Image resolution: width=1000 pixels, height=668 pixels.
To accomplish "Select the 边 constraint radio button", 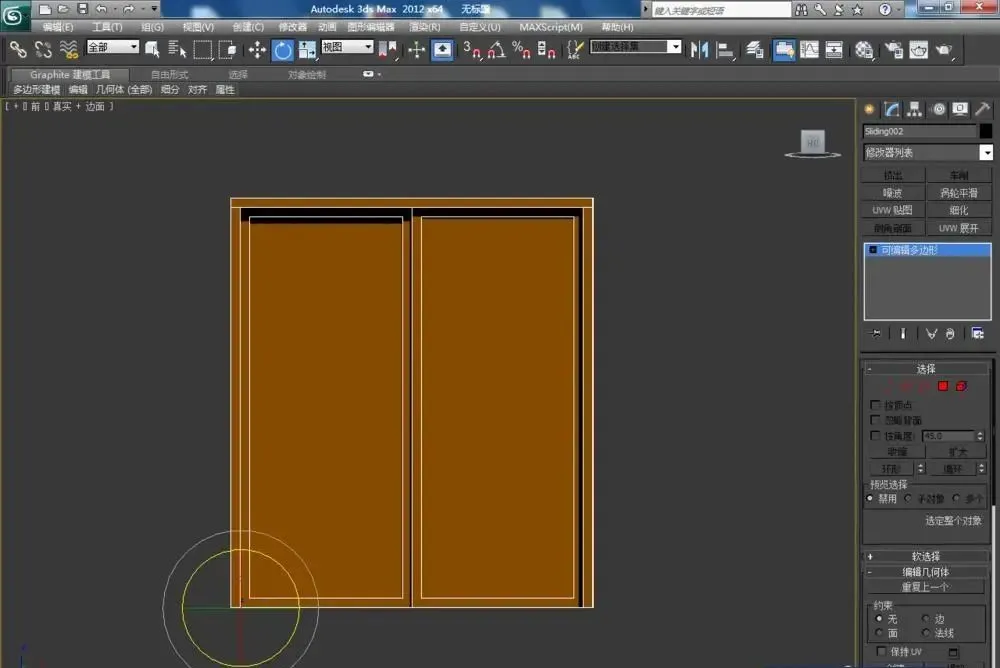I will coord(925,618).
